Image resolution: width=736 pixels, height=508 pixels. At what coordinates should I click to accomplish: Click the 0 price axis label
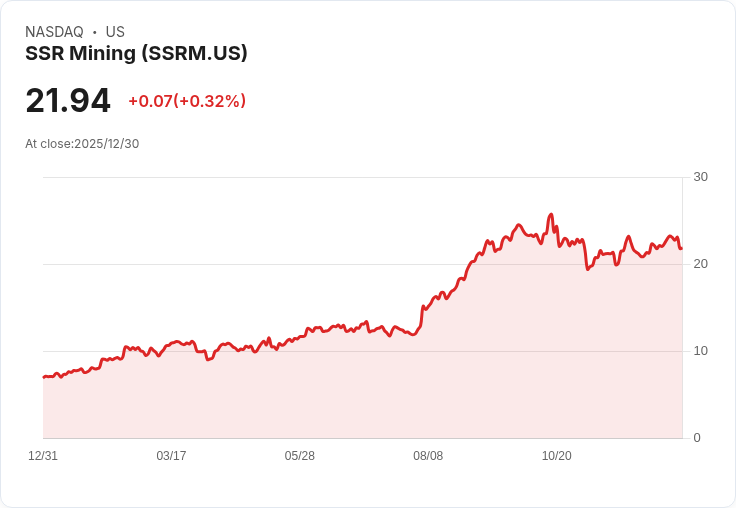(697, 438)
